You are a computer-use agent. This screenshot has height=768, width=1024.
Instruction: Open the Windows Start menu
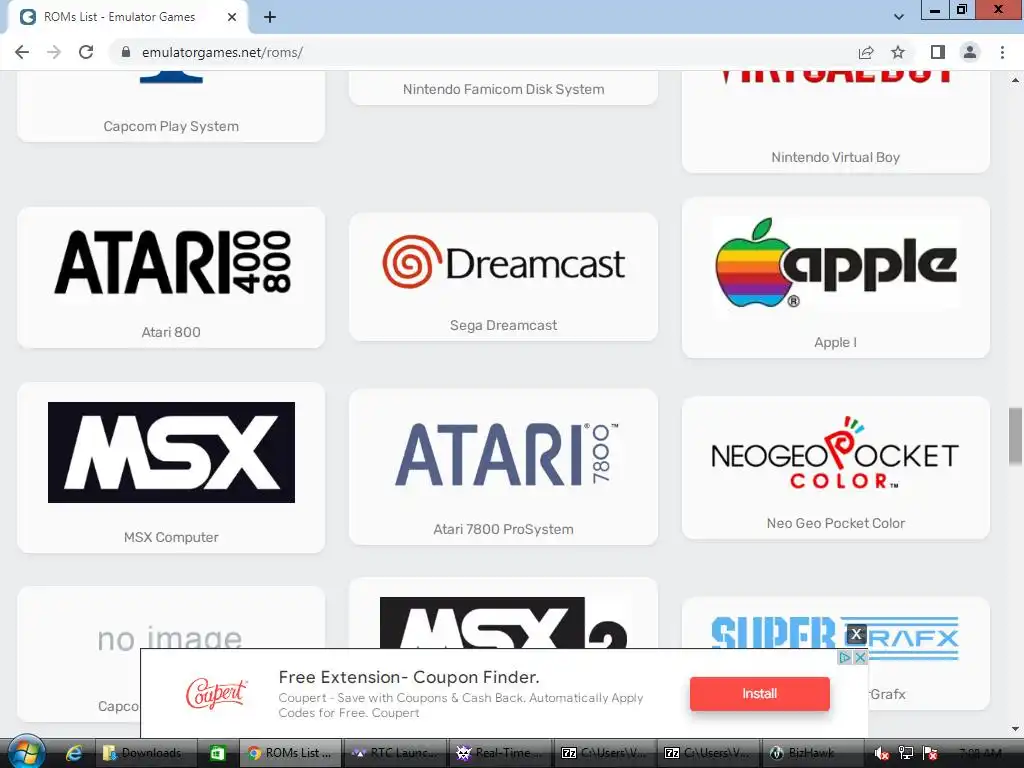click(25, 753)
